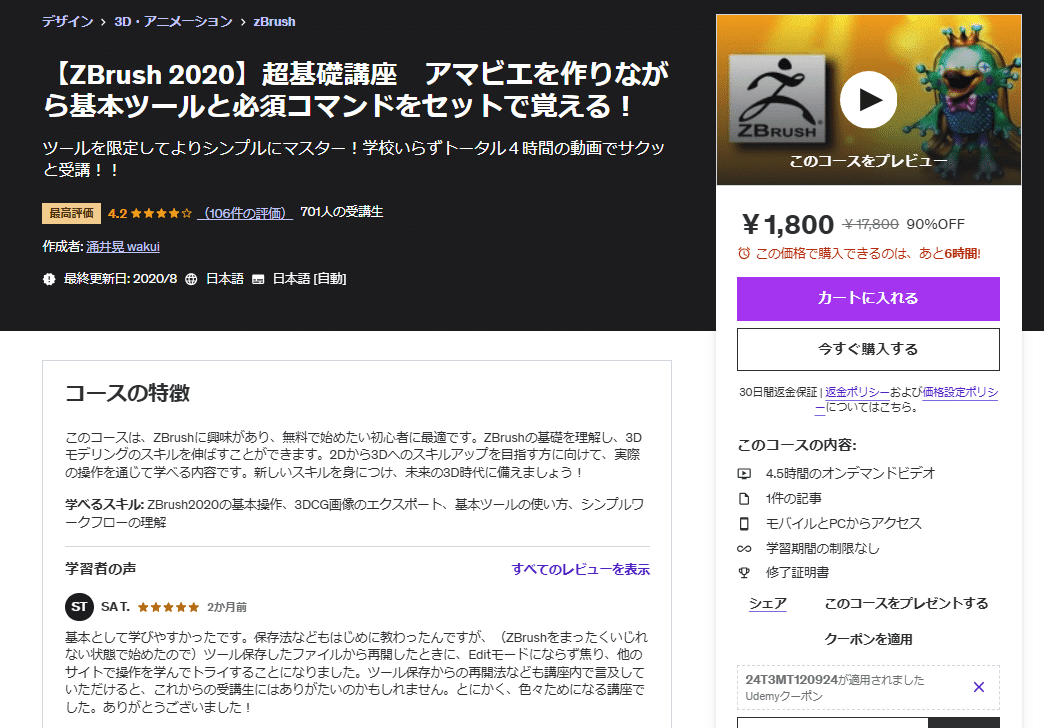1044x728 pixels.
Task: Click クーポンを適用 apply coupon button
Action: click(x=868, y=639)
